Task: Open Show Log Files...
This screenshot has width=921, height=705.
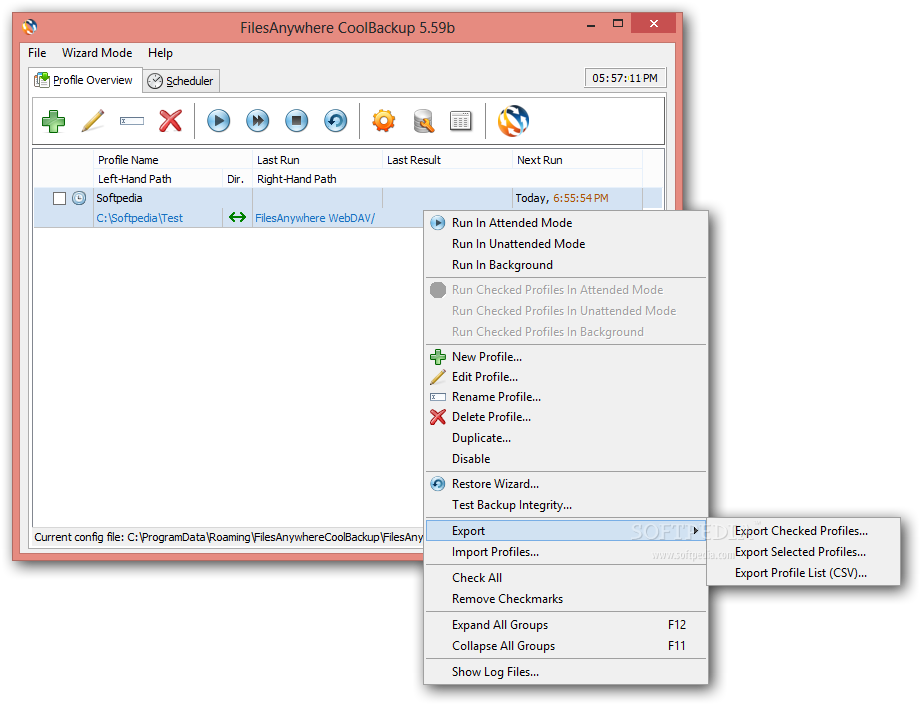Action: 566,672
